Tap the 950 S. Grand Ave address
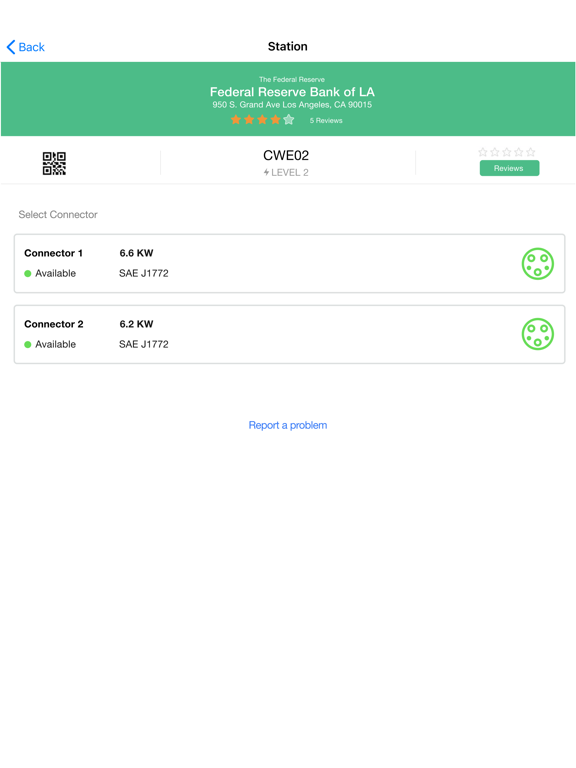 [x=292, y=105]
